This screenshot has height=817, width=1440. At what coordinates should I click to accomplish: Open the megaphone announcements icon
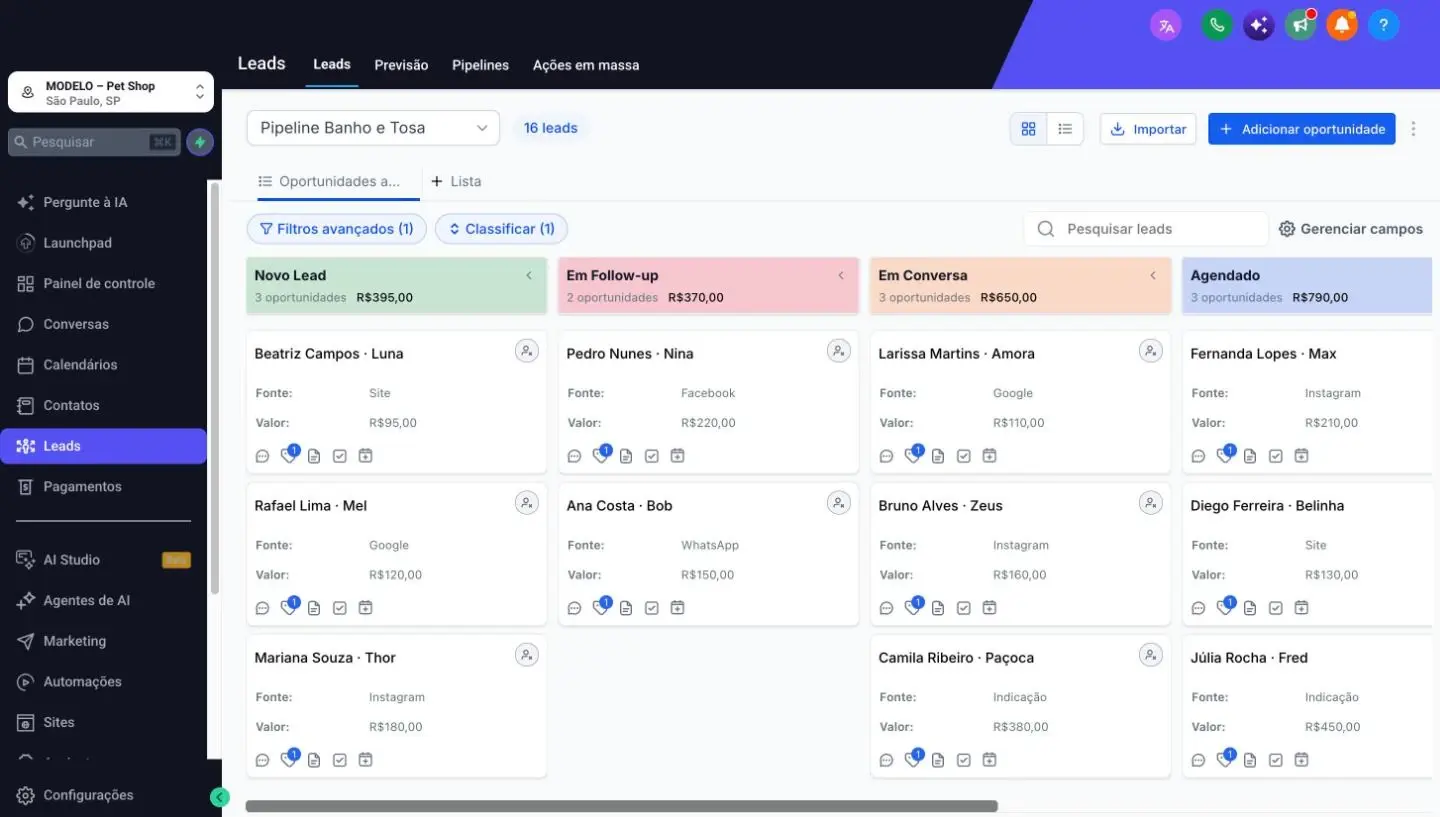[1300, 26]
